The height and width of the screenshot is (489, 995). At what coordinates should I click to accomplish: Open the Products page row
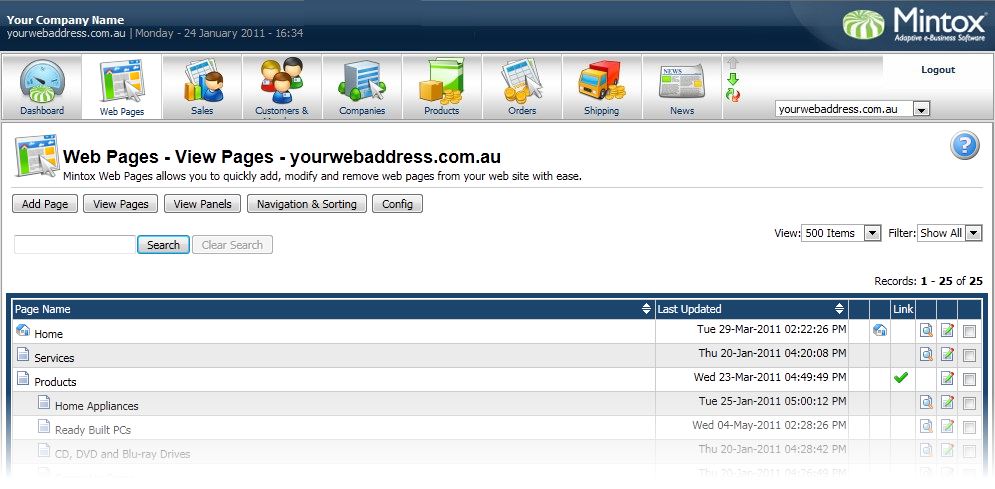point(496,379)
